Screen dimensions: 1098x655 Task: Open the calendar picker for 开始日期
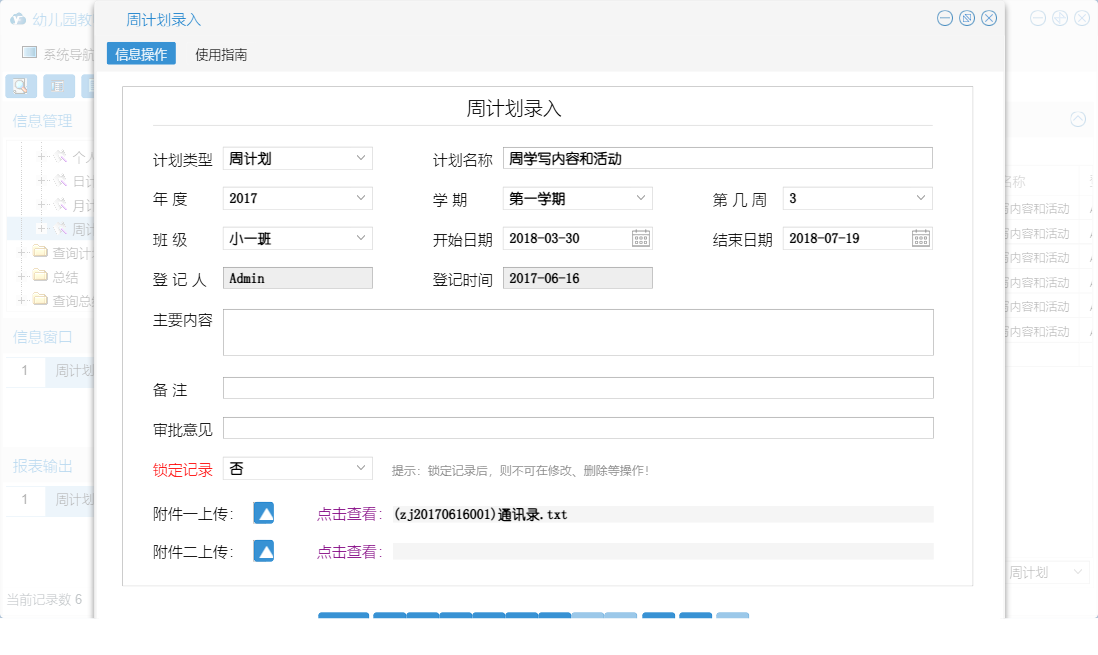click(638, 237)
